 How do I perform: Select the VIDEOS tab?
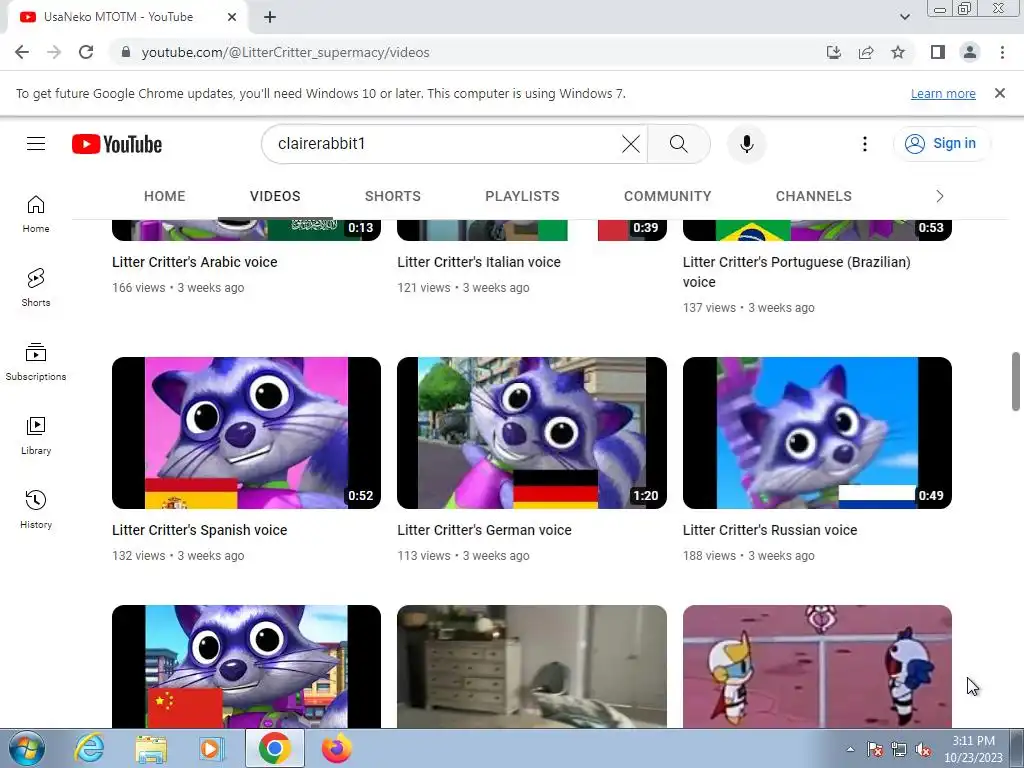(275, 196)
